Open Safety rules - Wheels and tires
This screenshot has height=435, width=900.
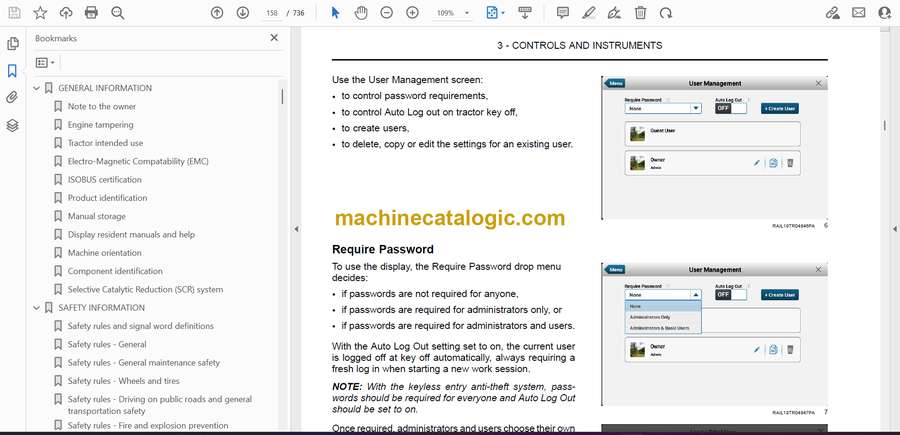tap(123, 381)
